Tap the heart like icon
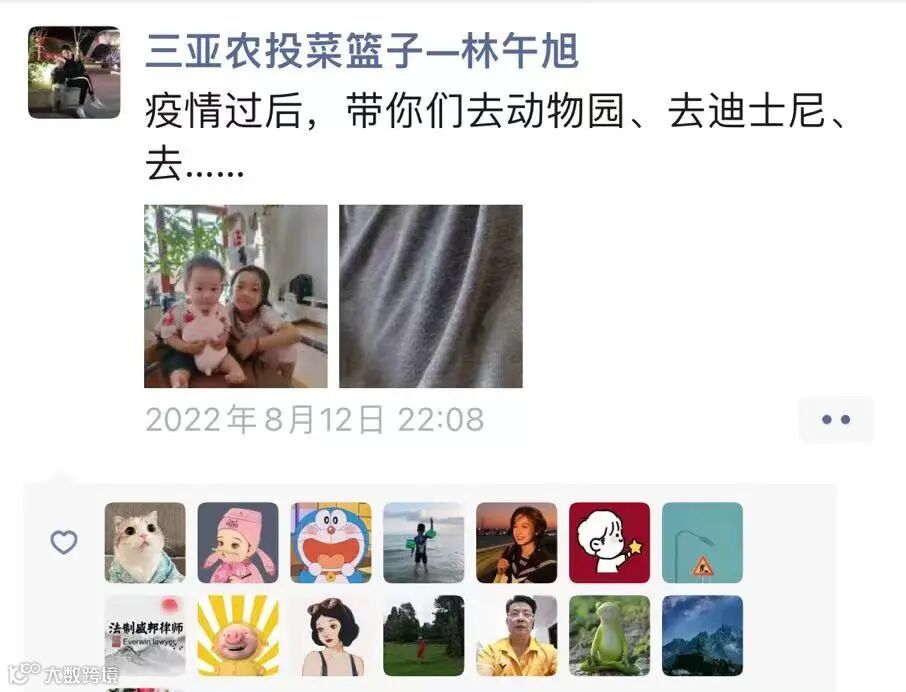906x692 pixels. click(64, 542)
